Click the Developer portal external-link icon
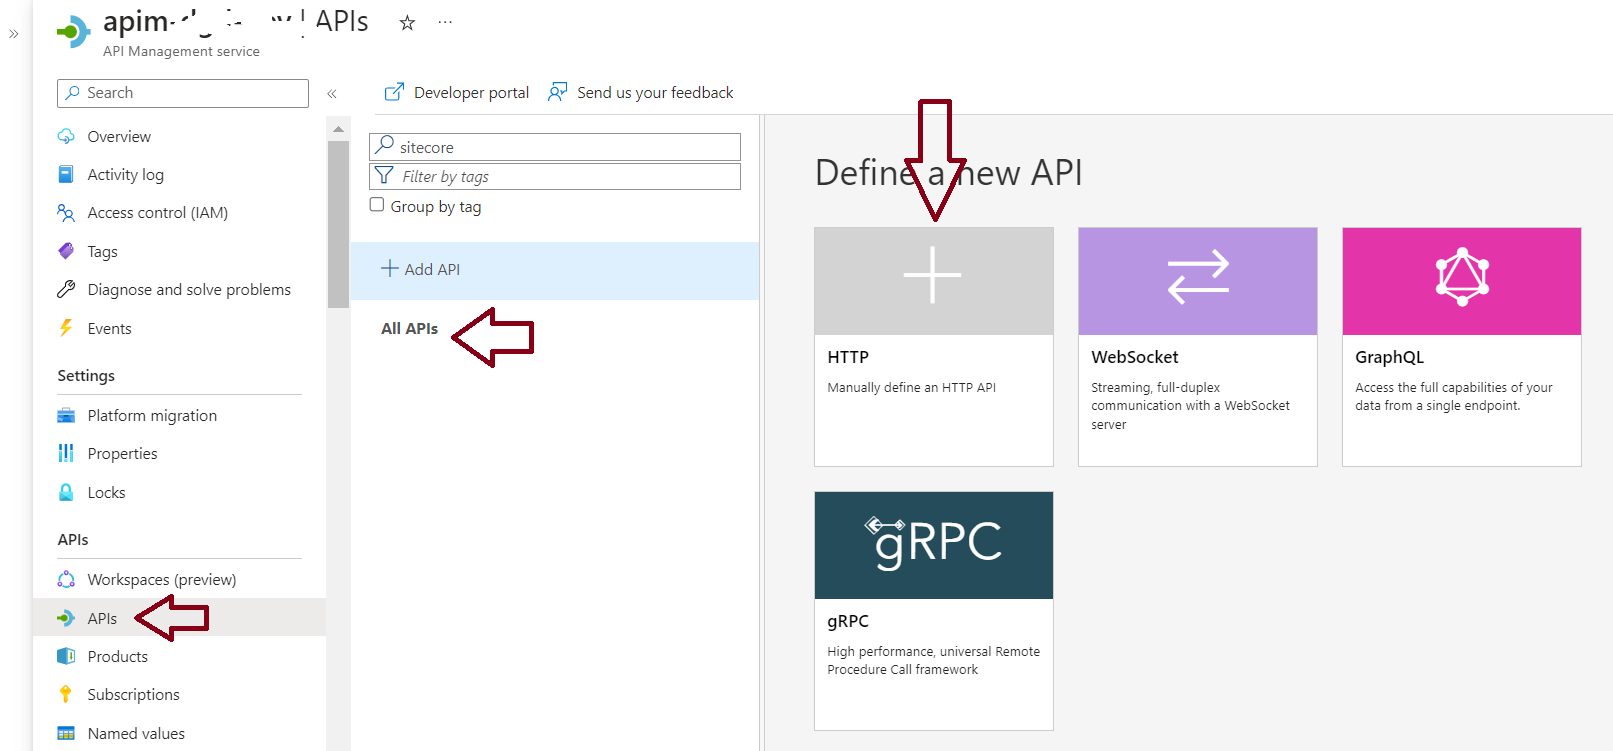The width and height of the screenshot is (1613, 751). click(x=395, y=92)
